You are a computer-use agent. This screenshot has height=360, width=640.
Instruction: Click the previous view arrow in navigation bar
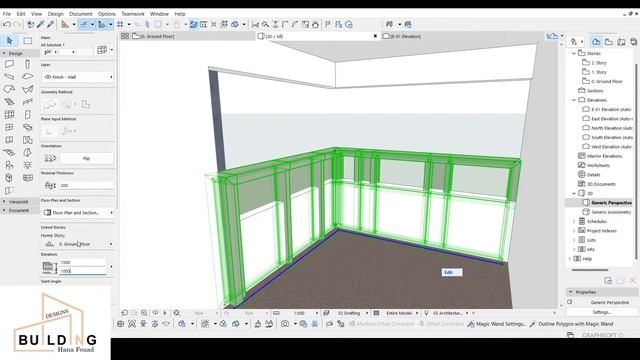124,313
